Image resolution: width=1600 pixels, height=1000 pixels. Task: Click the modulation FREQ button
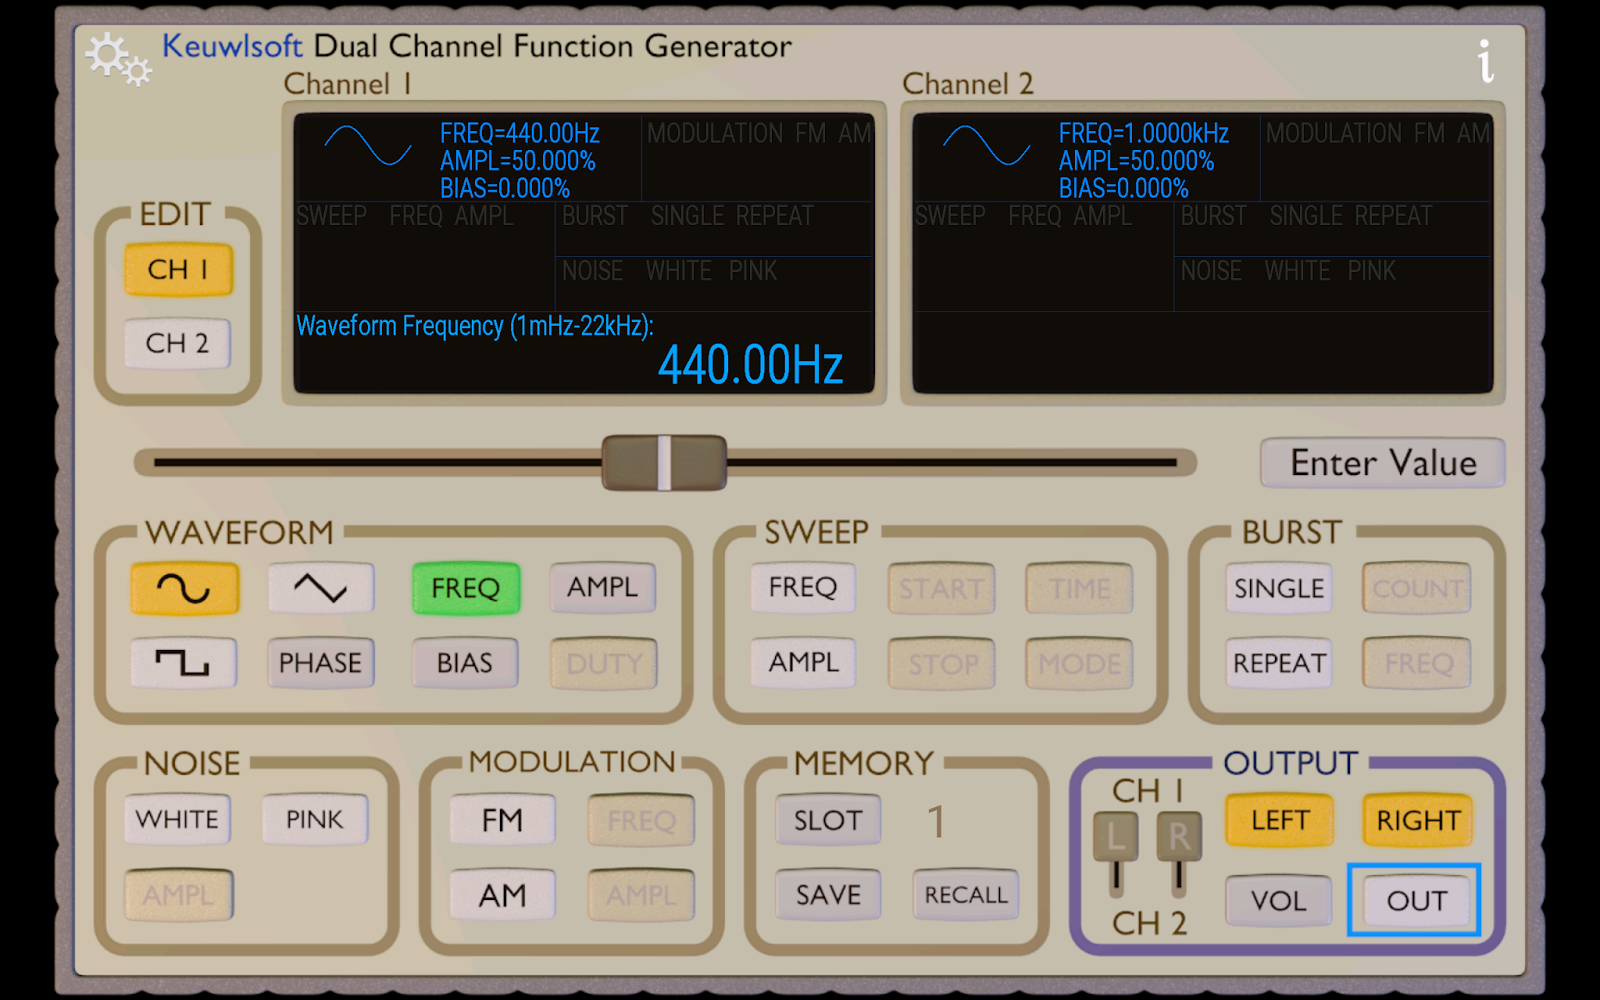641,821
